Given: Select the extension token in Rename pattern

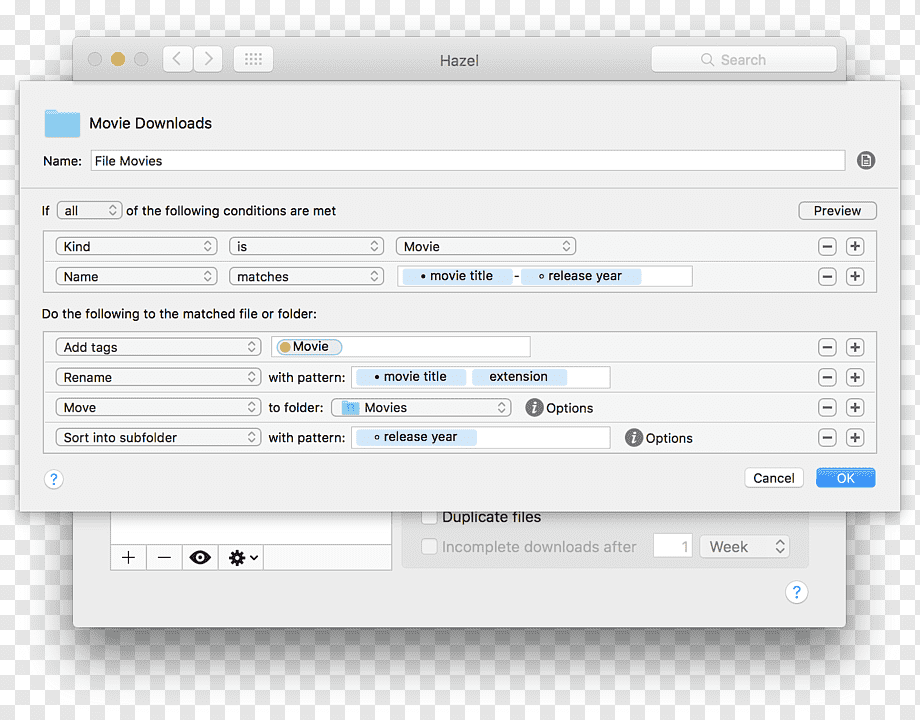Looking at the screenshot, I should 519,377.
